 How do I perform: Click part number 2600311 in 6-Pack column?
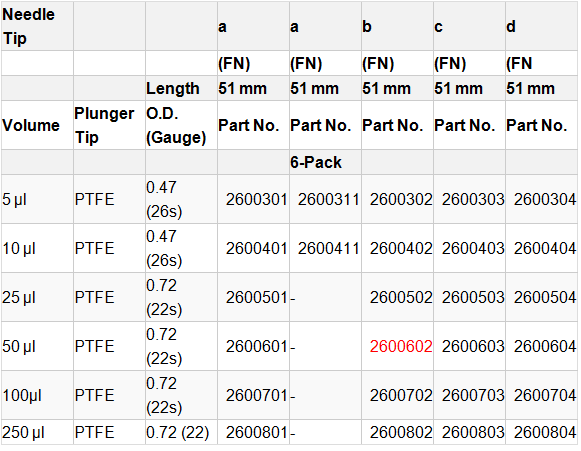pos(328,199)
